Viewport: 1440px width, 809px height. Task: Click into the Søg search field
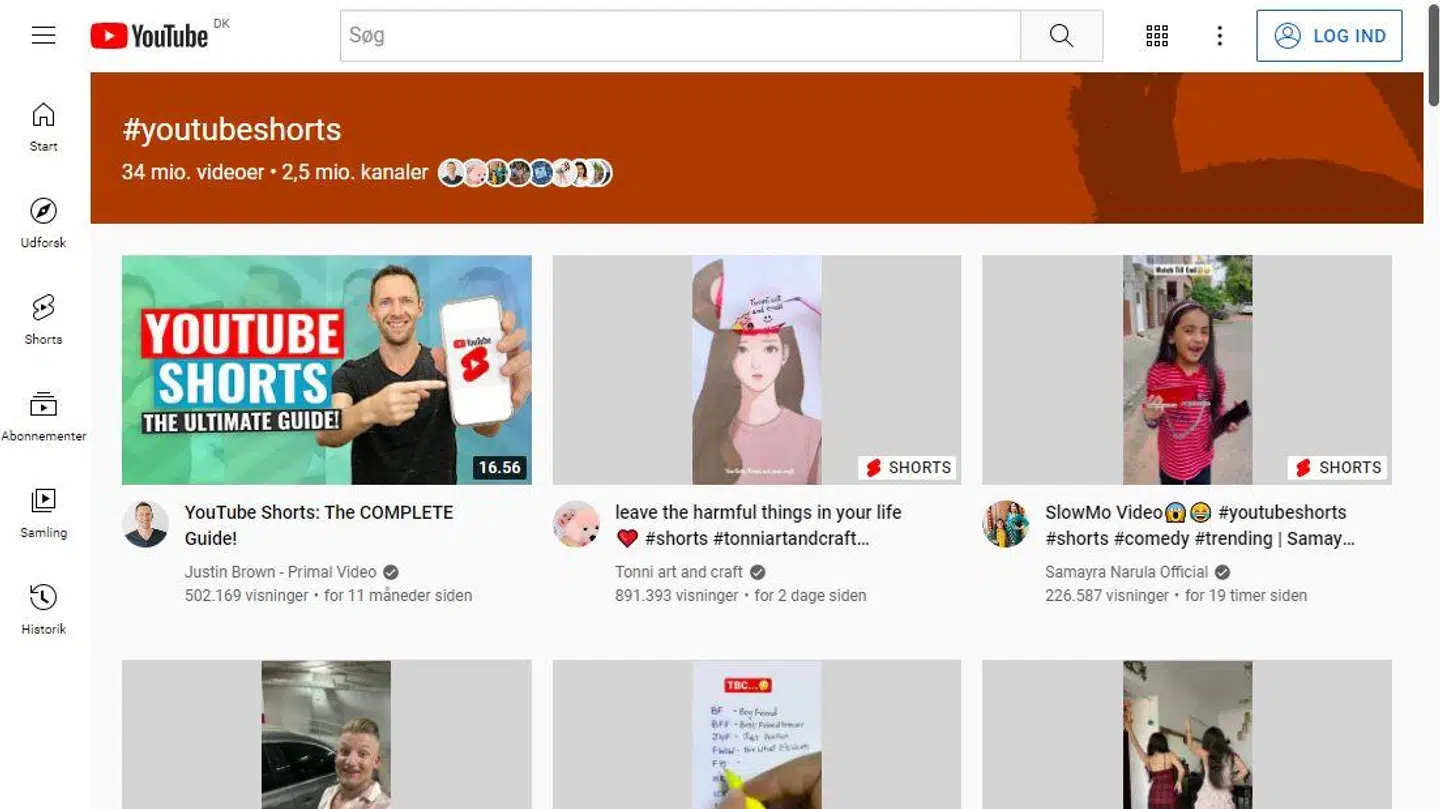(x=680, y=36)
